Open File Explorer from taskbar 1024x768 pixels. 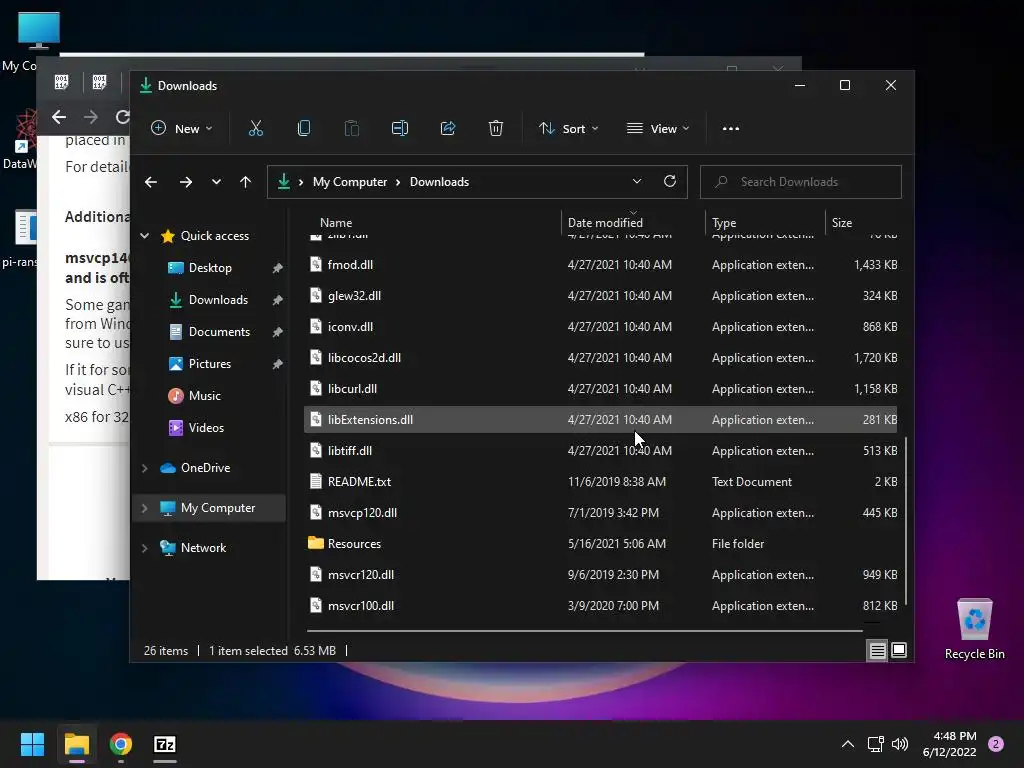click(x=76, y=744)
